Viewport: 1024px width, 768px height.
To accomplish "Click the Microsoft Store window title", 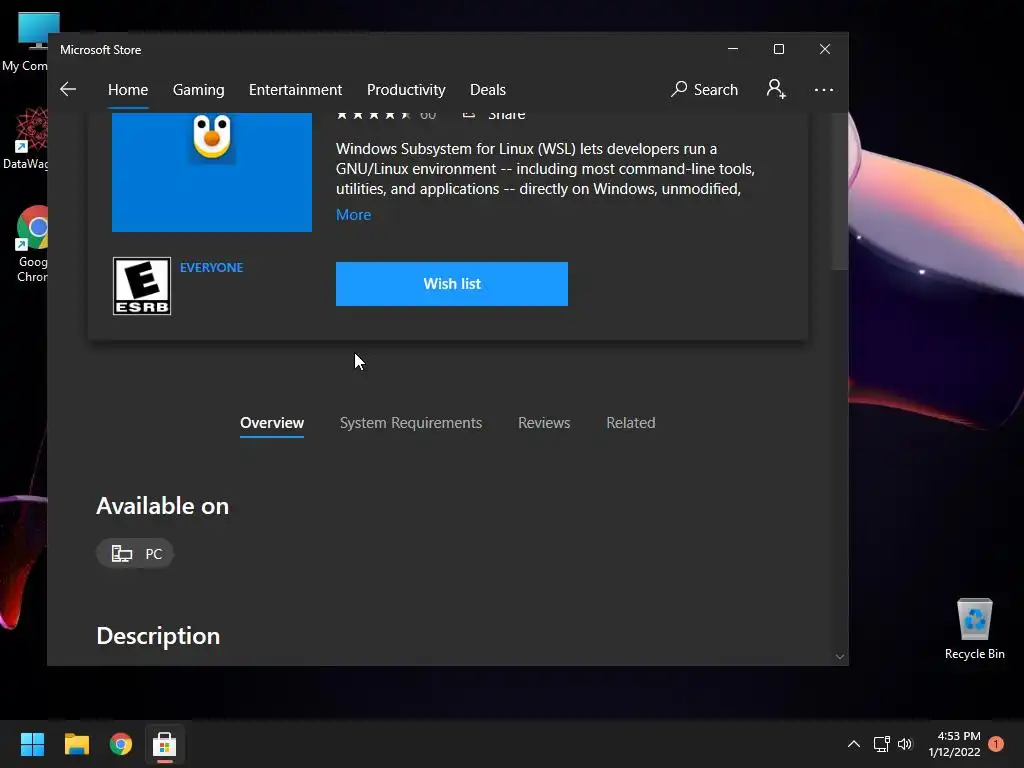I will tap(101, 50).
